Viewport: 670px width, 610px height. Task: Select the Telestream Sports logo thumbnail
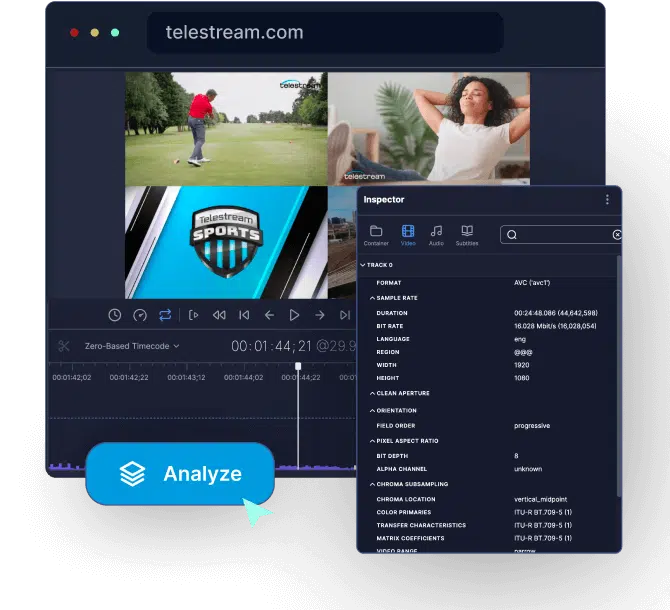pos(226,242)
